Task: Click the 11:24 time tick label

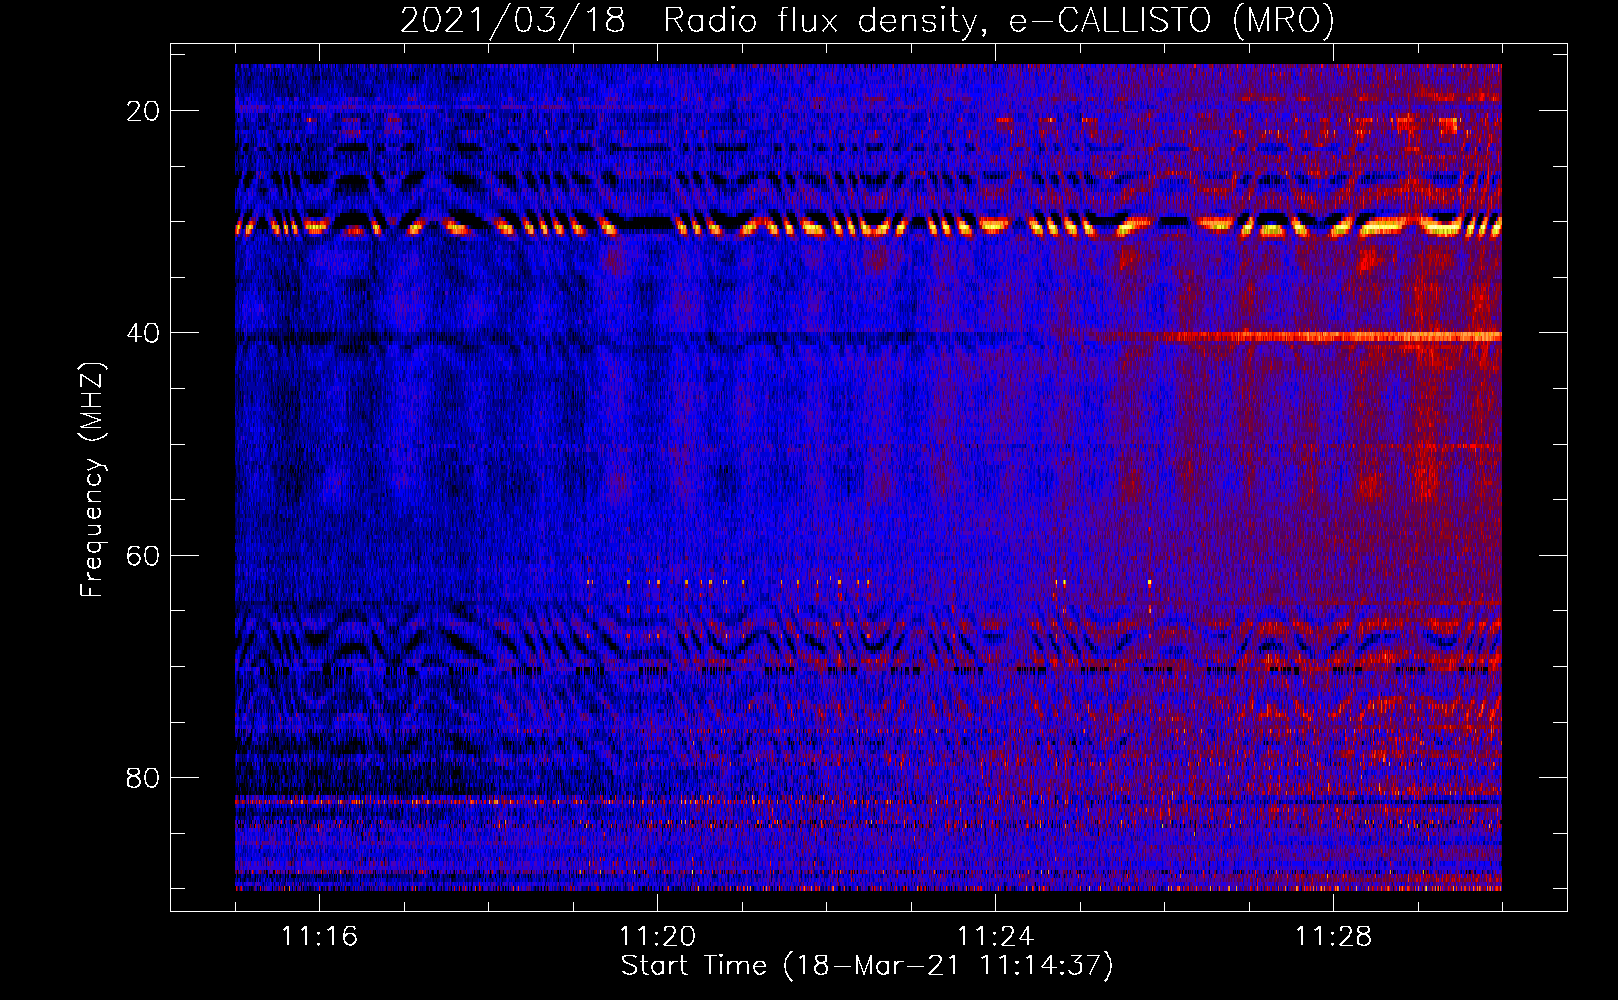Action: pos(995,937)
